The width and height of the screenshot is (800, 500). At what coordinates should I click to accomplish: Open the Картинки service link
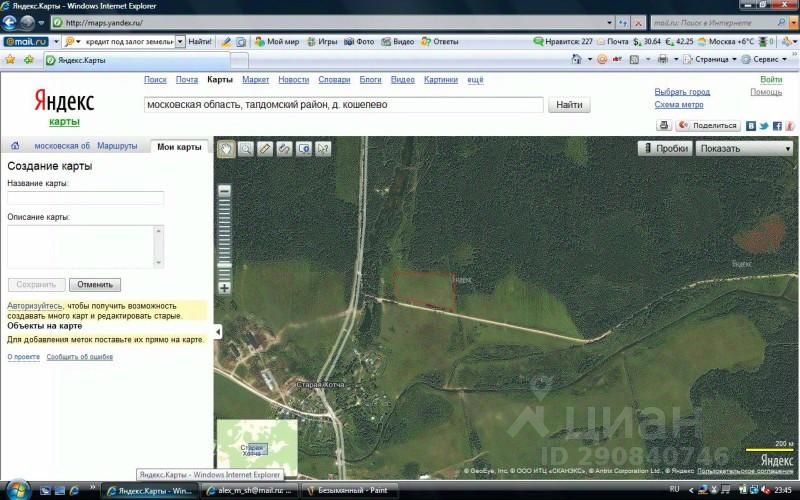[441, 80]
